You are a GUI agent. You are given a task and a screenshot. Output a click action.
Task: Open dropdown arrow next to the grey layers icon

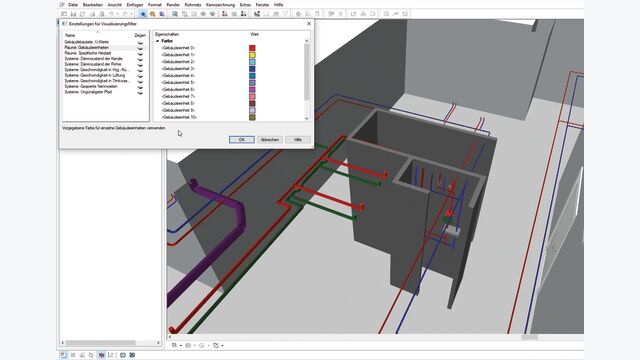coord(194,346)
